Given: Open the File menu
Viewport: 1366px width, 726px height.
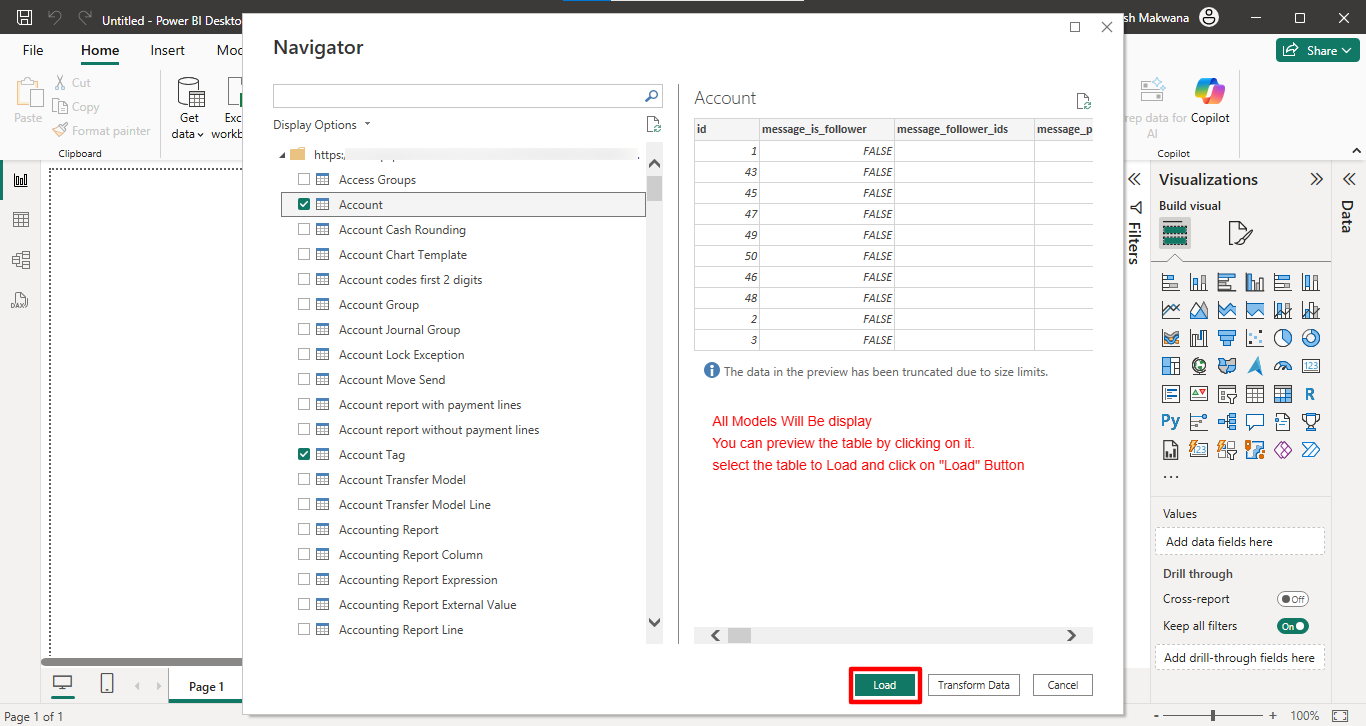Looking at the screenshot, I should pyautogui.click(x=33, y=50).
